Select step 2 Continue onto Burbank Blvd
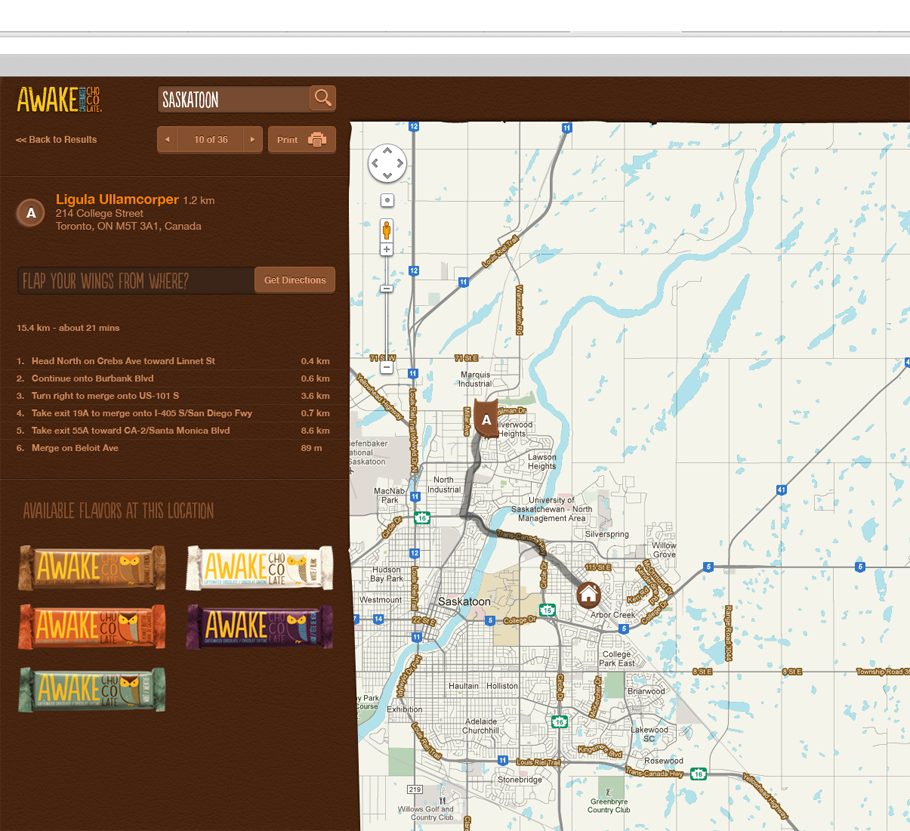910x831 pixels. pyautogui.click(x=173, y=378)
